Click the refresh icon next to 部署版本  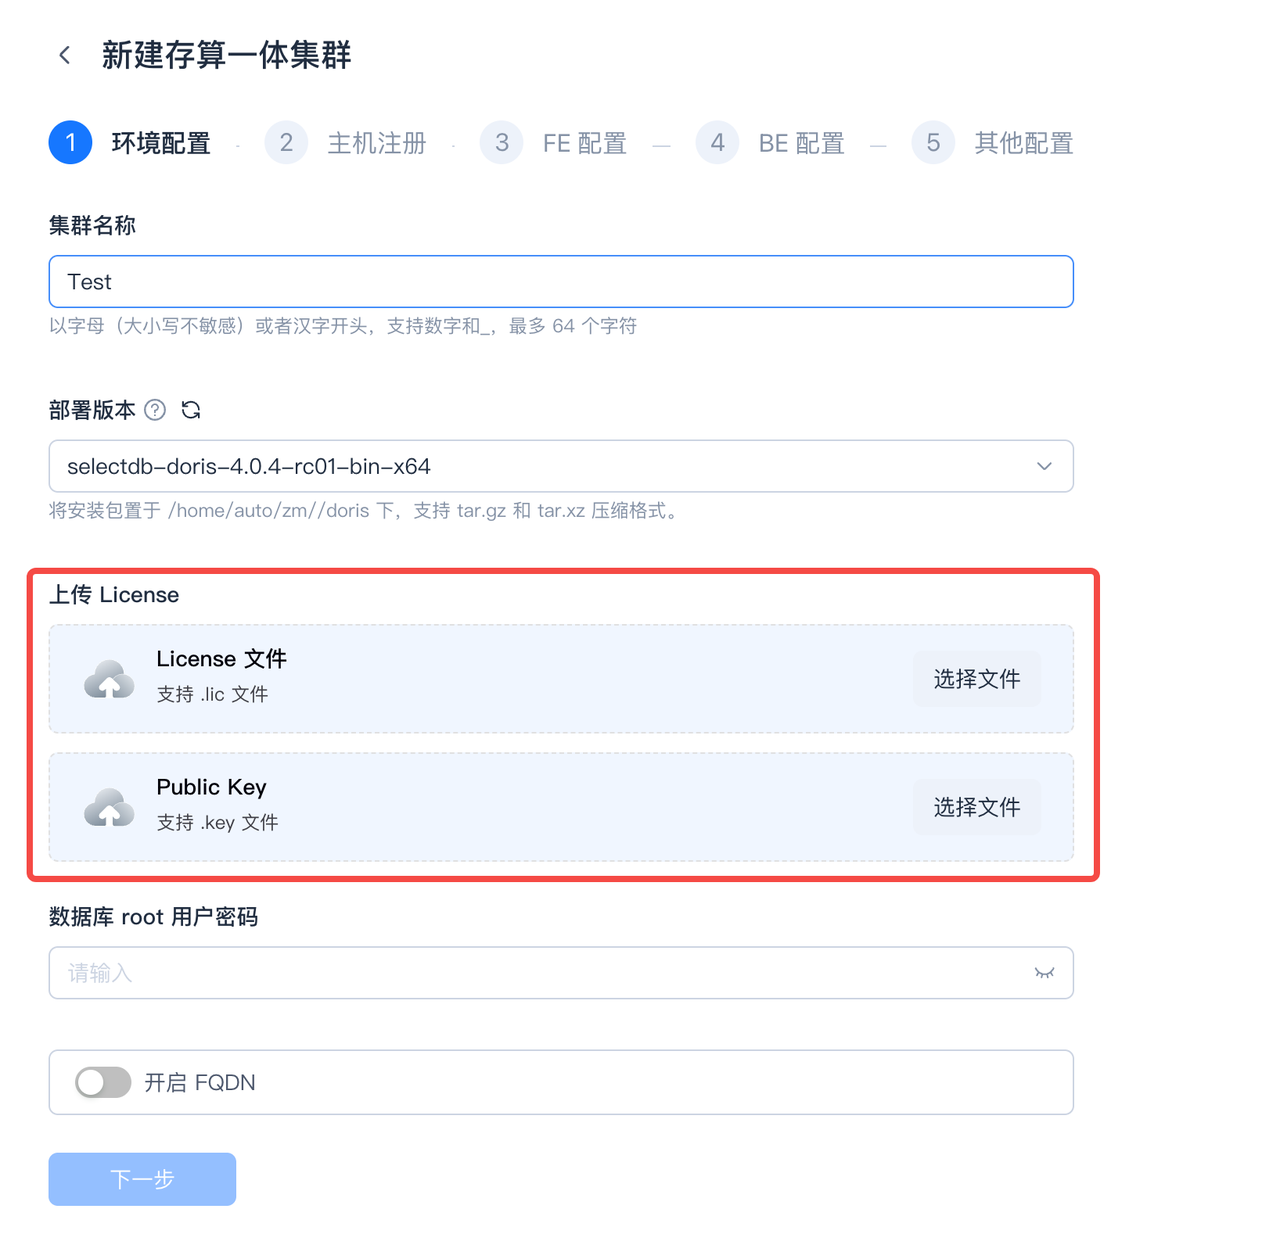click(x=191, y=410)
